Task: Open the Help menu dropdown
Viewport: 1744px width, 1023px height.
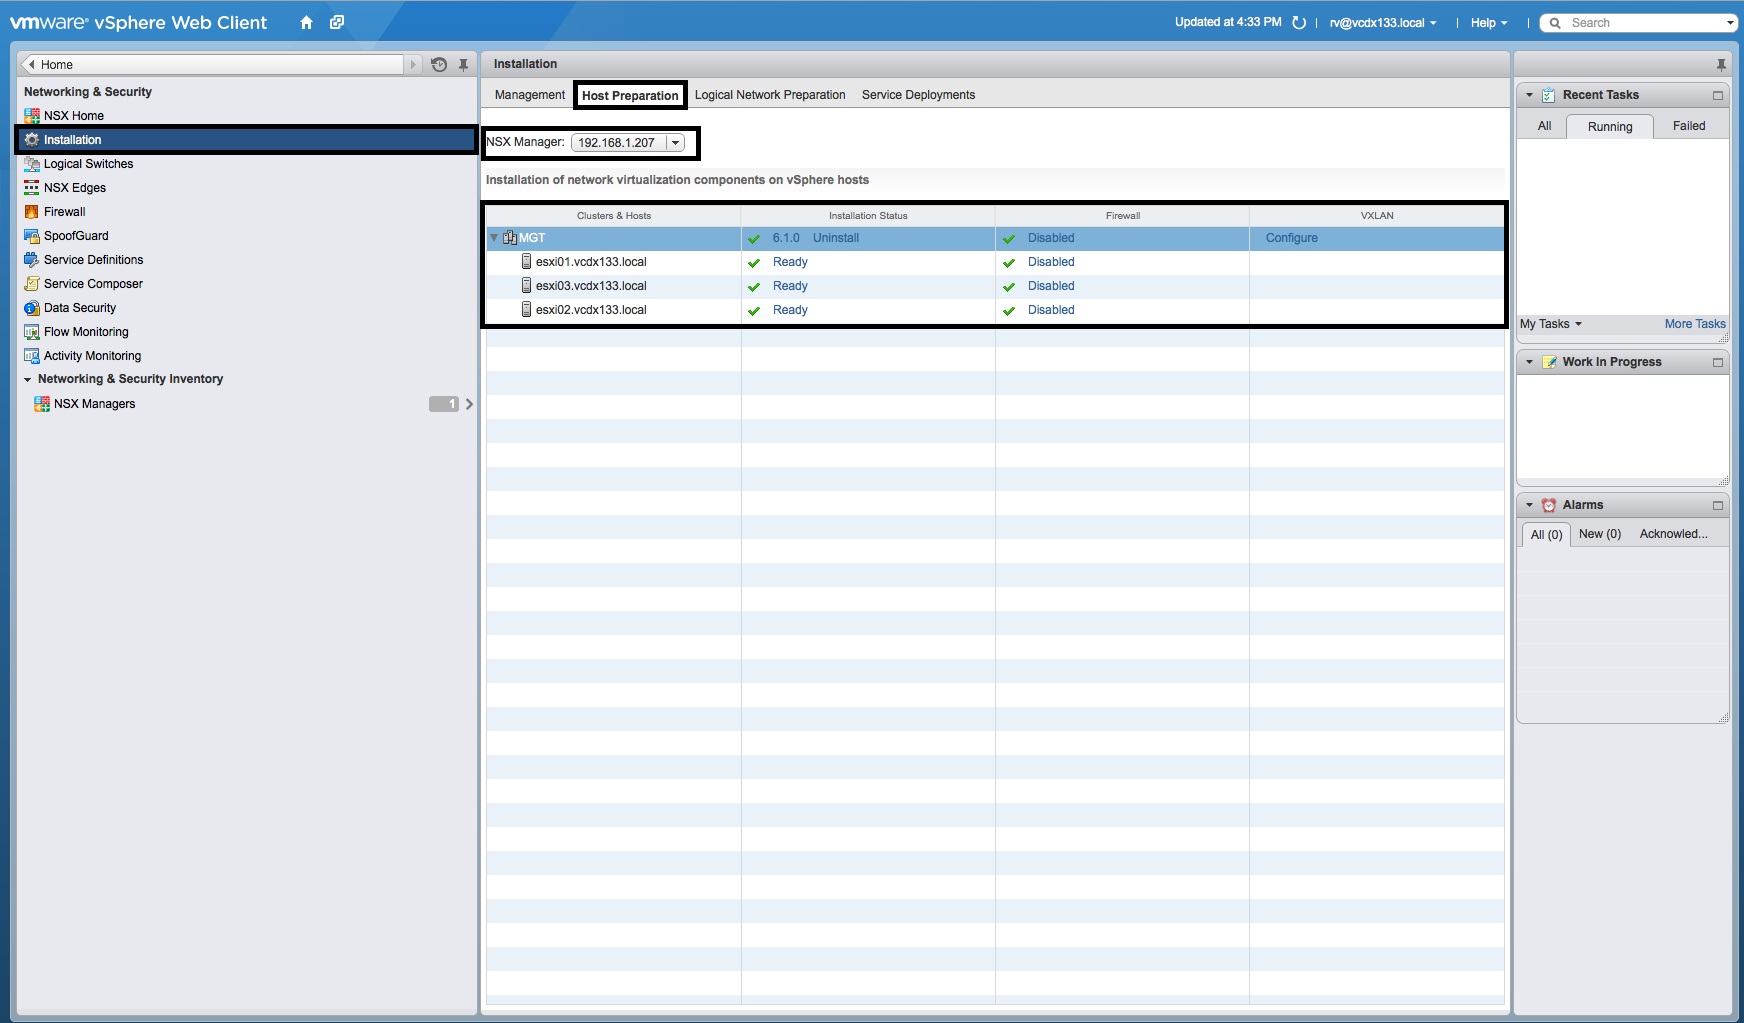Action: tap(1488, 23)
